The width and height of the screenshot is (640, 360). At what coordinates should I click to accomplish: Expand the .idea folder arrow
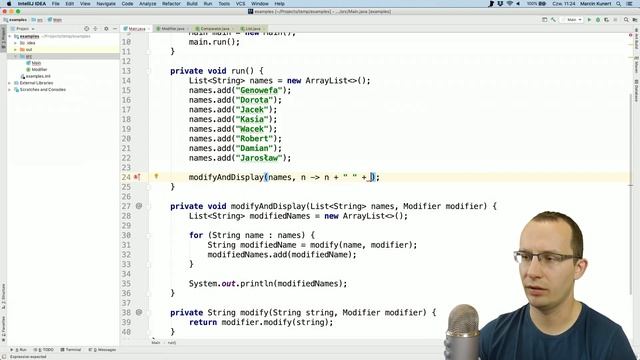[x=16, y=43]
